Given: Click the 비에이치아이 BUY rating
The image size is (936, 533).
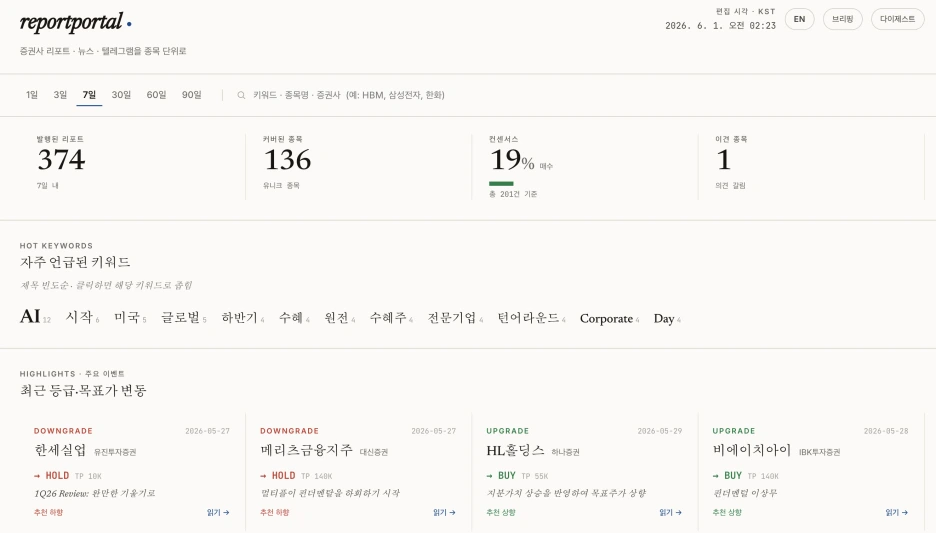Looking at the screenshot, I should (732, 476).
